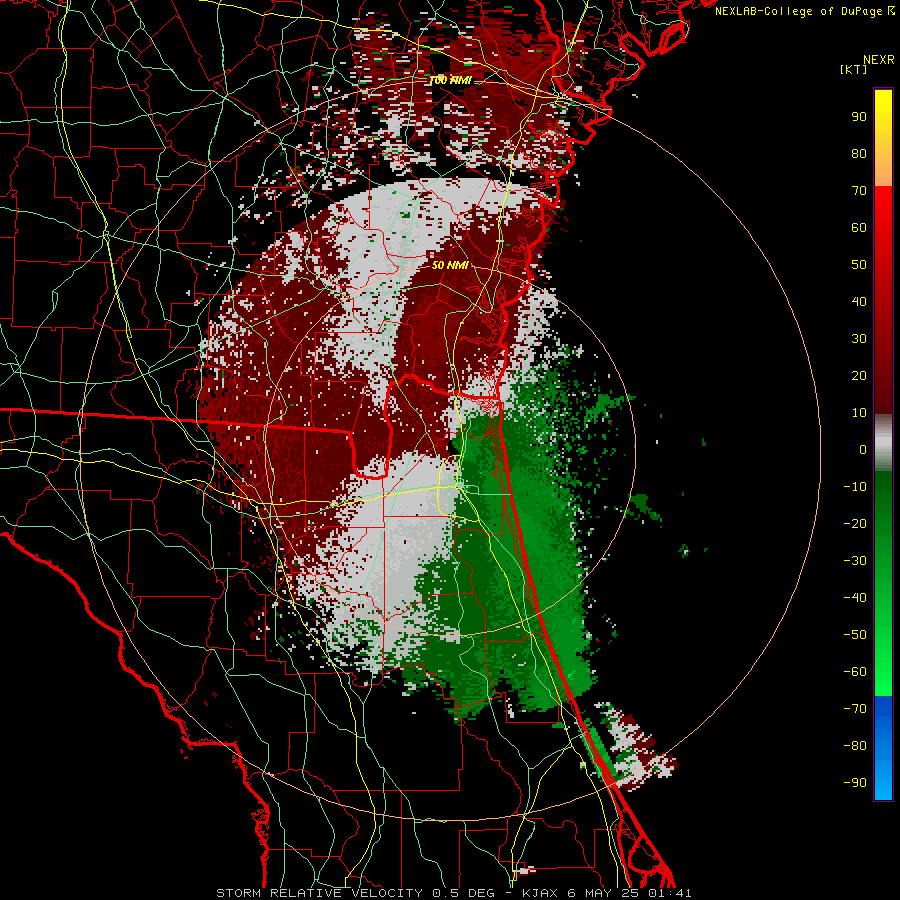Click the NEXR label above the scale
The width and height of the screenshot is (900, 900).
click(879, 60)
